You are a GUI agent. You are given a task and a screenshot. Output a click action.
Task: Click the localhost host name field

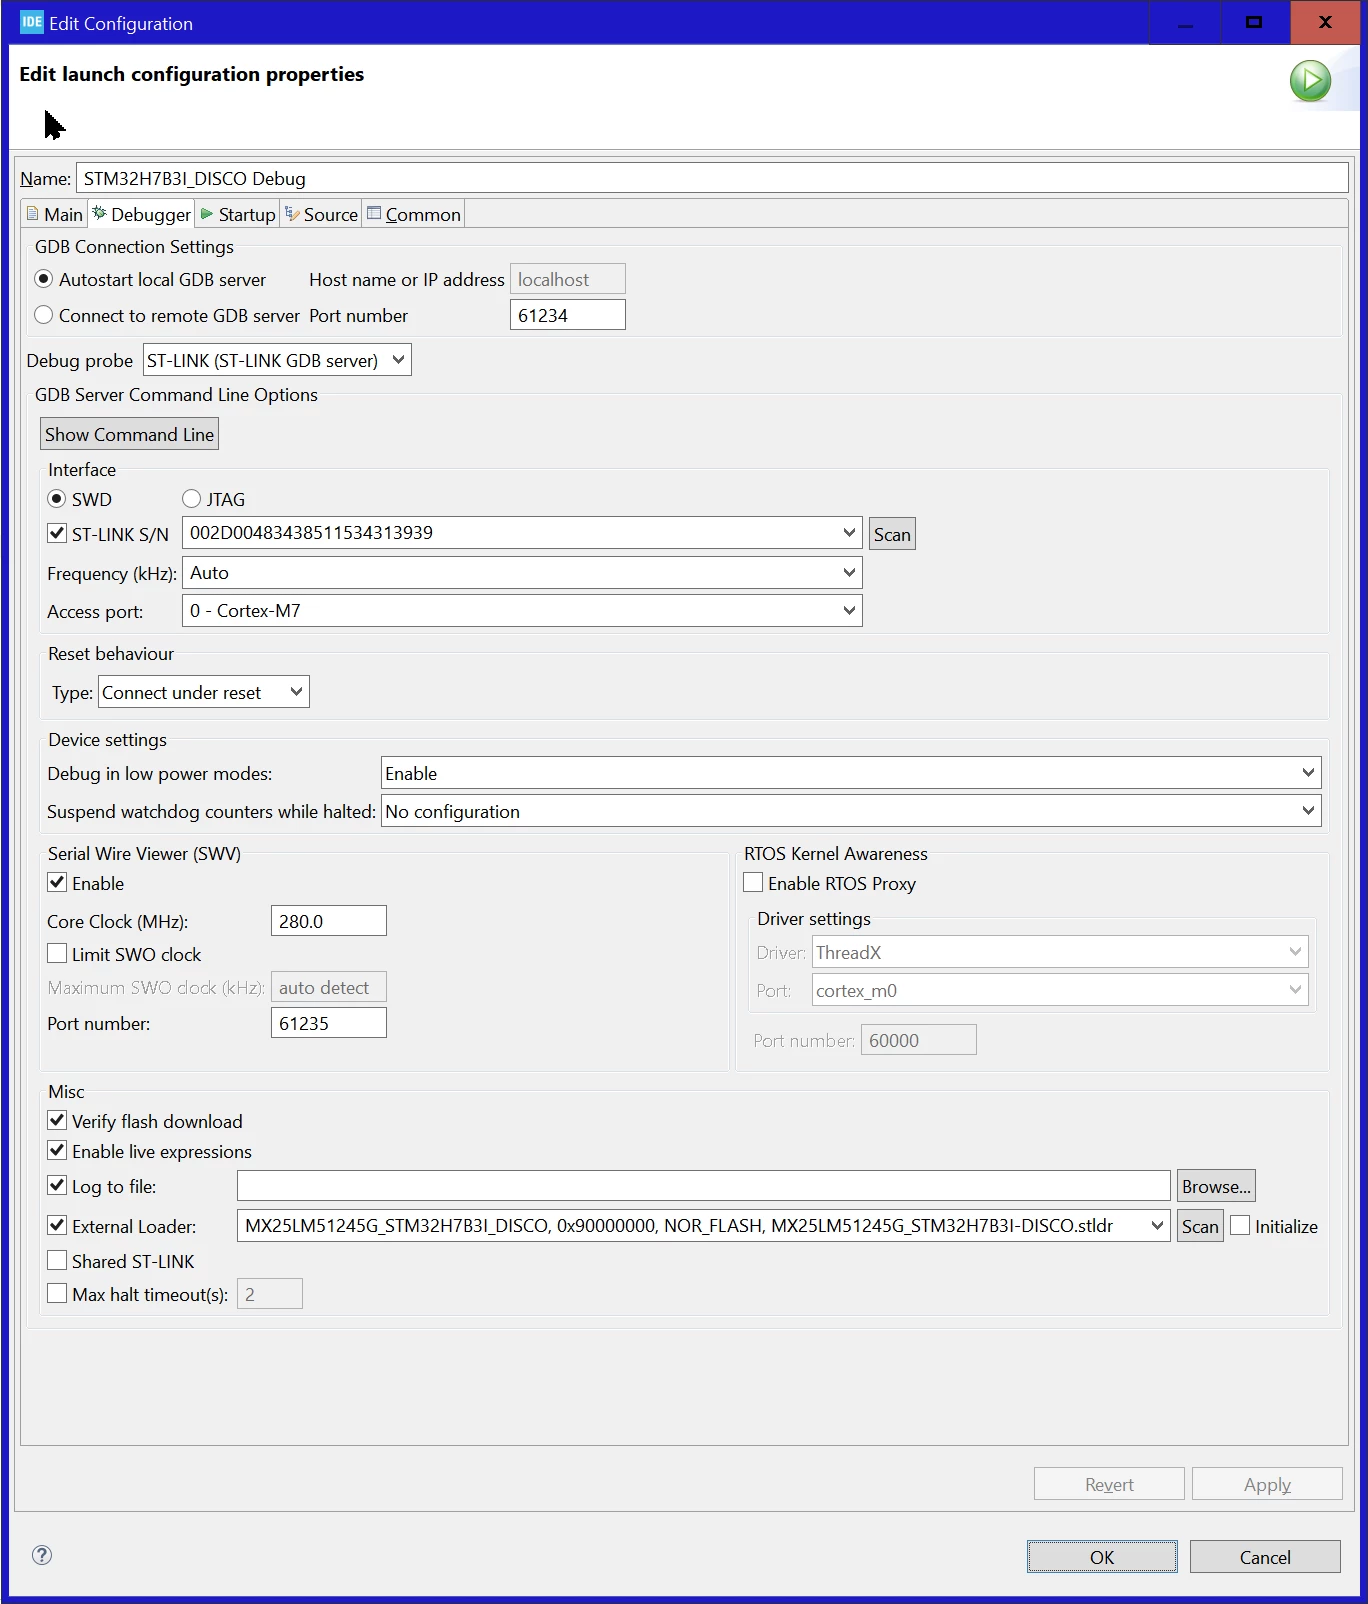pyautogui.click(x=568, y=279)
